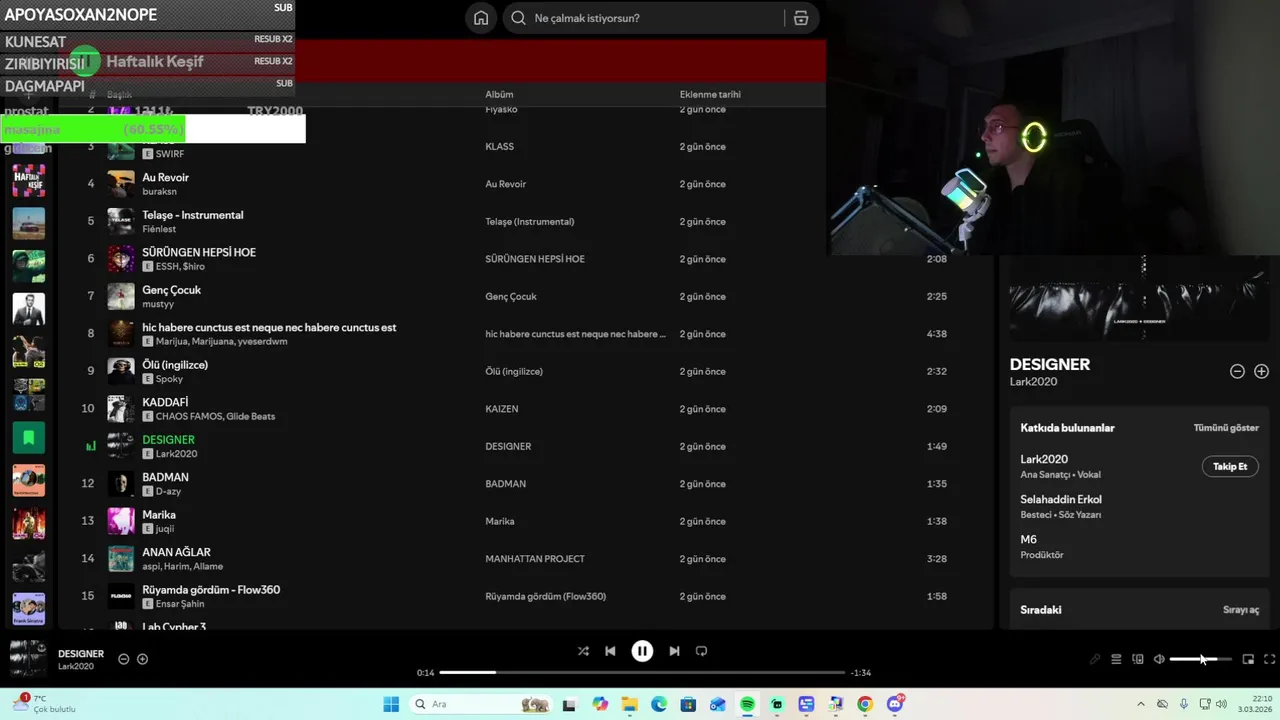1280x720 pixels.
Task: Select Rüyamda gördüm - Flow360 track title
Action: click(211, 590)
